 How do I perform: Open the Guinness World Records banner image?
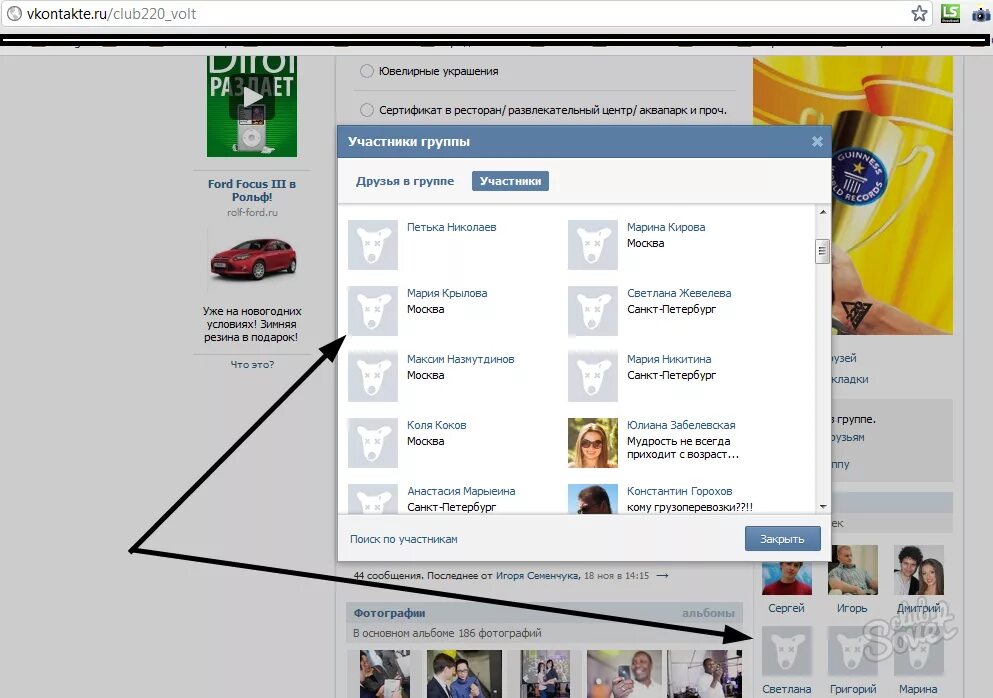pos(892,195)
